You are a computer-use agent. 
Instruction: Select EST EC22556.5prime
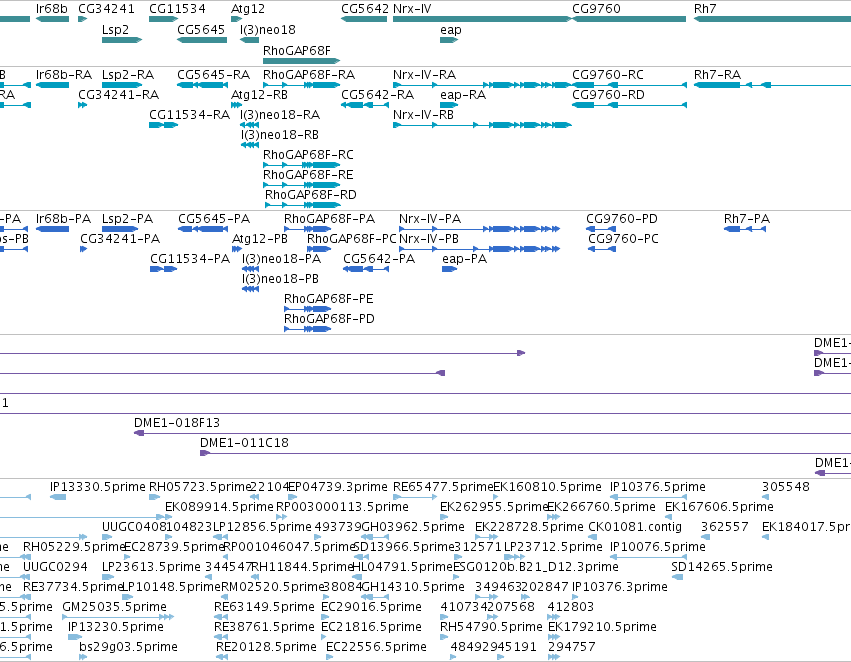click(x=376, y=647)
